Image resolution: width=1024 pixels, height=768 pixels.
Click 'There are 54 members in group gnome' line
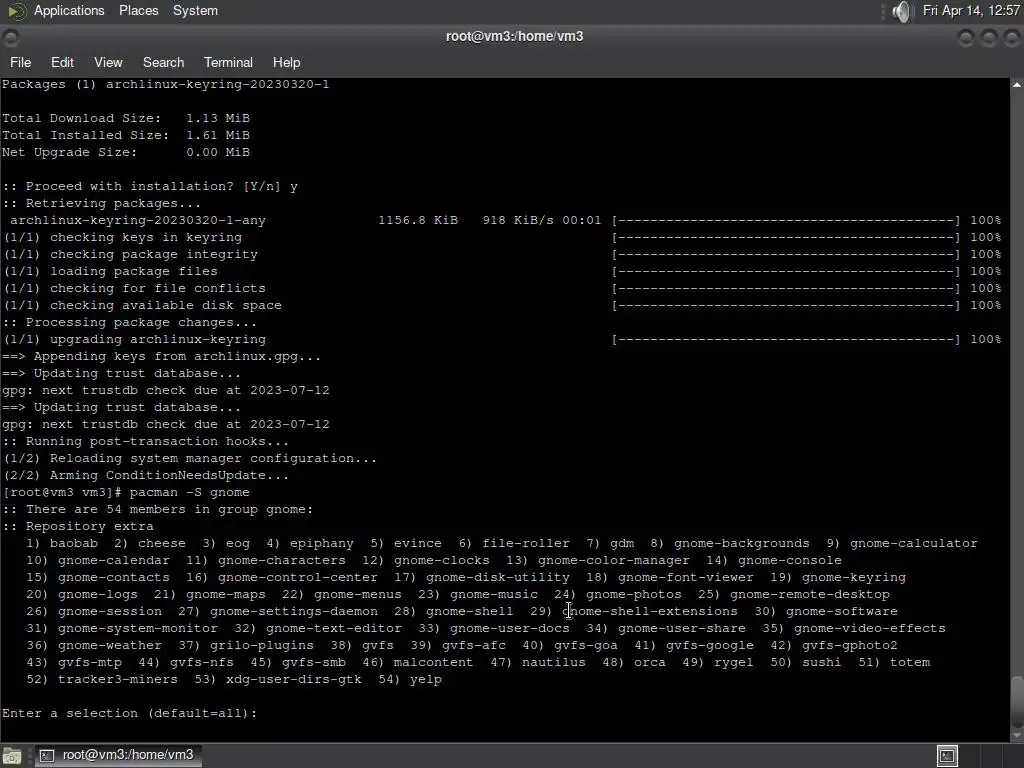pyautogui.click(x=157, y=509)
